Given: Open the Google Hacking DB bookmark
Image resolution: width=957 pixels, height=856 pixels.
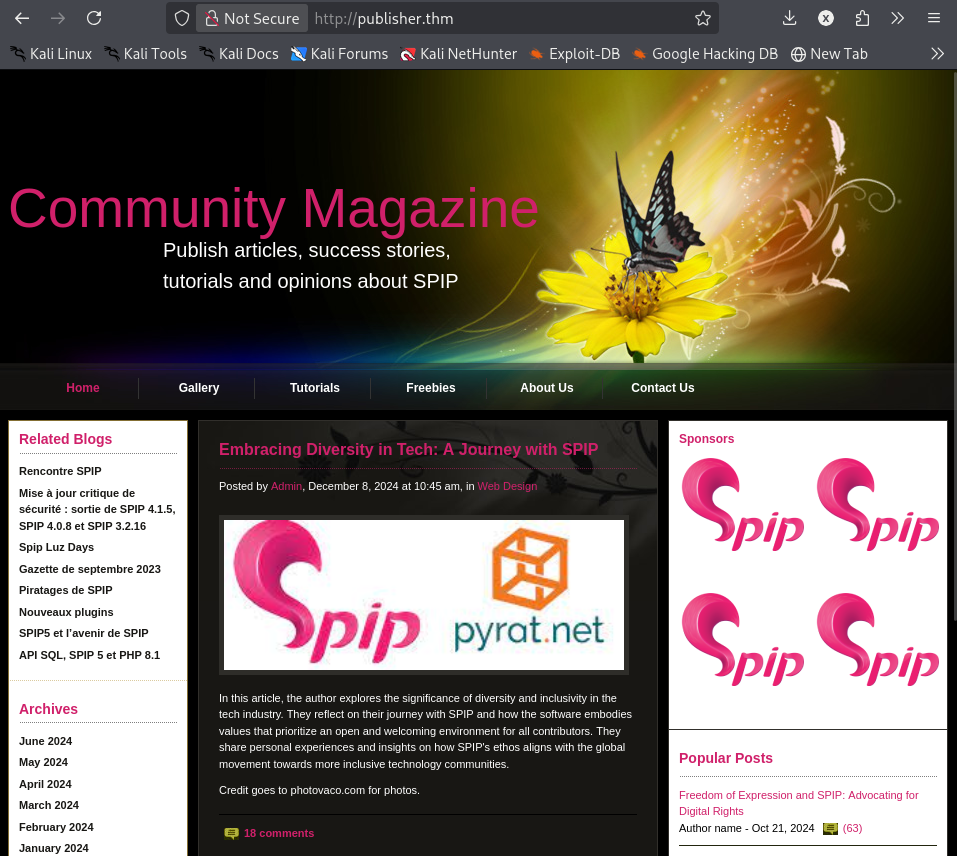Looking at the screenshot, I should (705, 54).
